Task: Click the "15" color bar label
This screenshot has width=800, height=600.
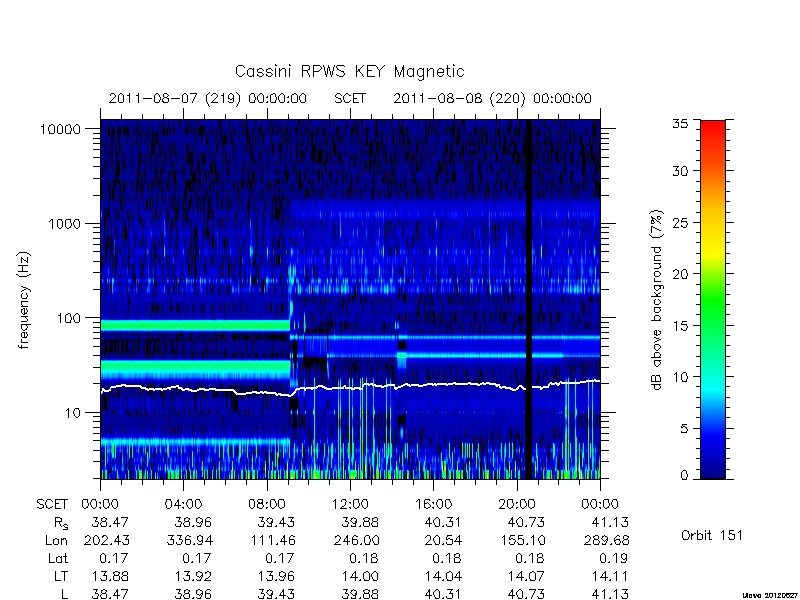Action: 680,325
